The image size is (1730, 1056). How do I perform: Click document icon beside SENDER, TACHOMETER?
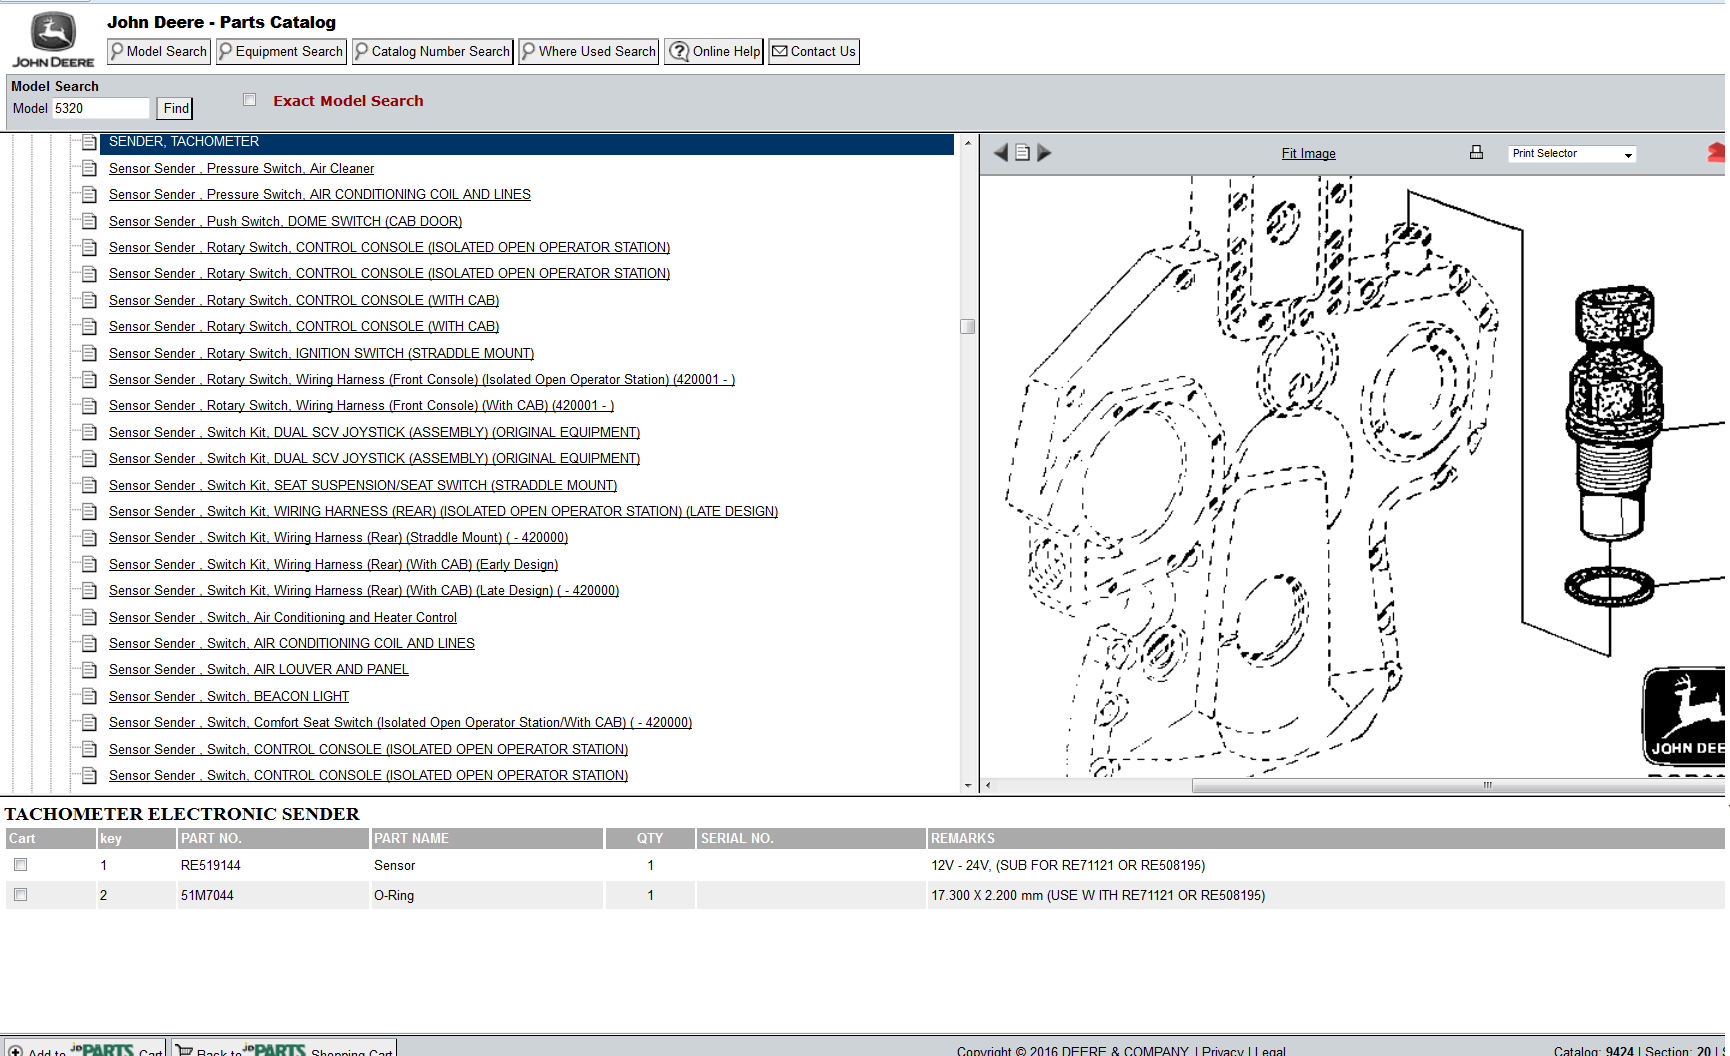coord(89,142)
